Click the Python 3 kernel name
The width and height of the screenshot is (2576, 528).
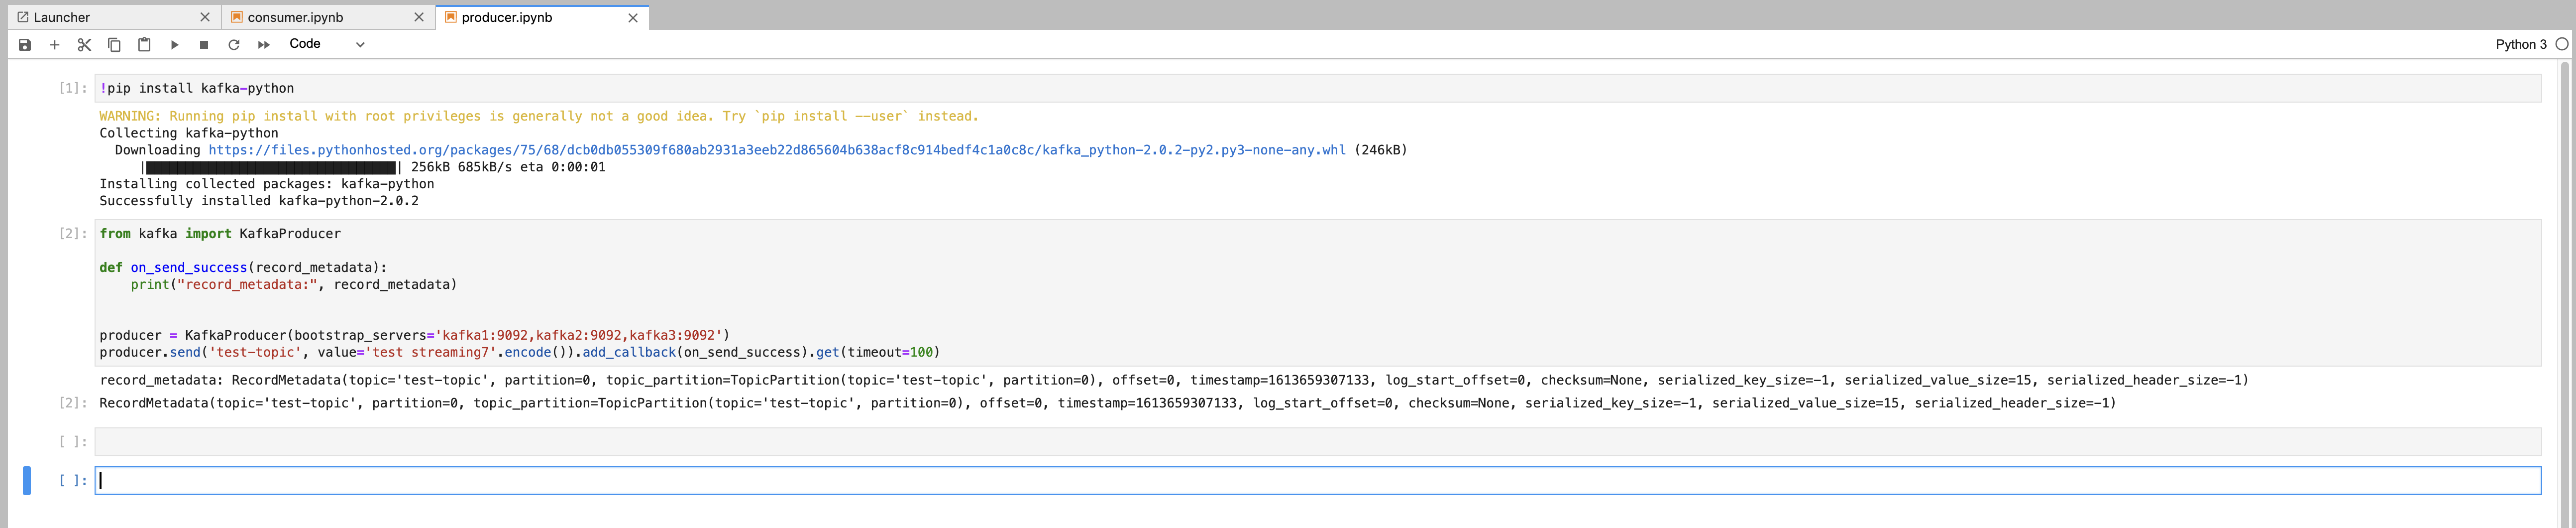pos(2520,44)
